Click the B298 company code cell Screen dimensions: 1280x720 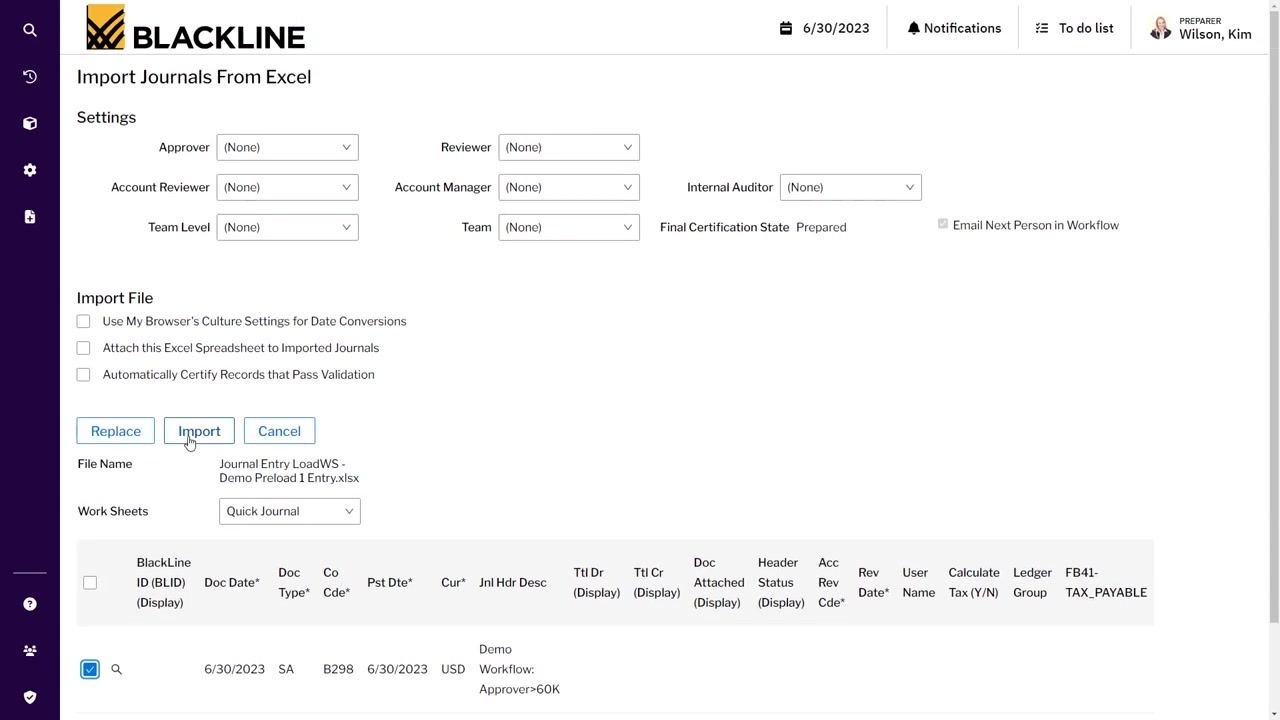click(338, 669)
